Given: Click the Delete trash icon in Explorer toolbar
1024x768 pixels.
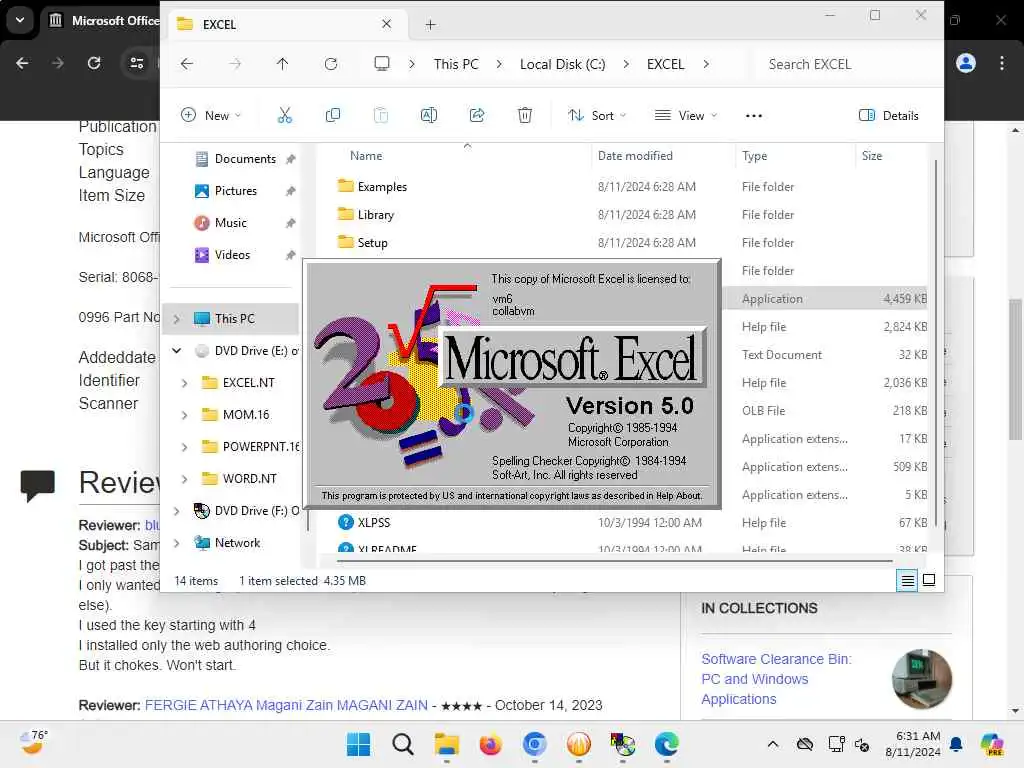Looking at the screenshot, I should click(524, 116).
